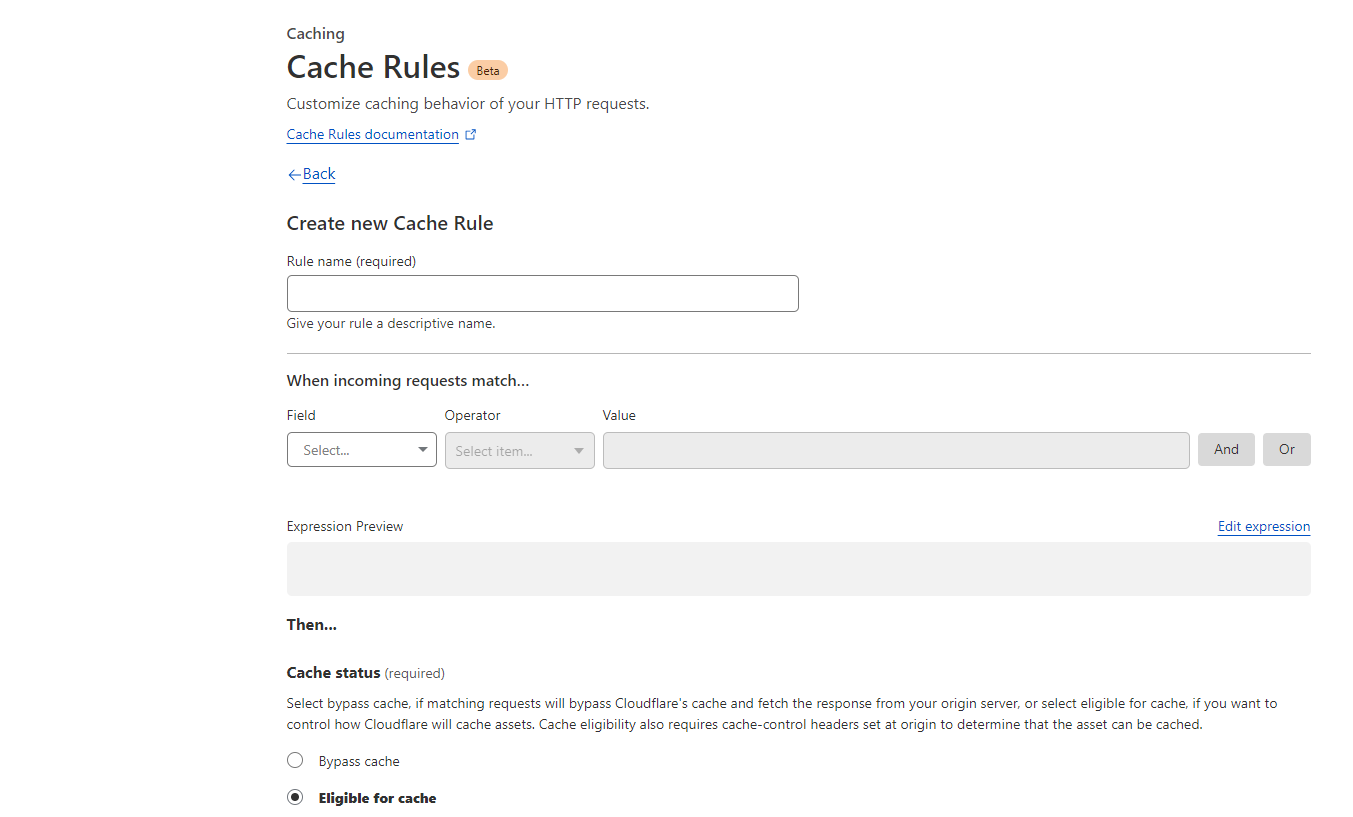
Task: Open the Cache Rules documentation
Action: coord(371,133)
